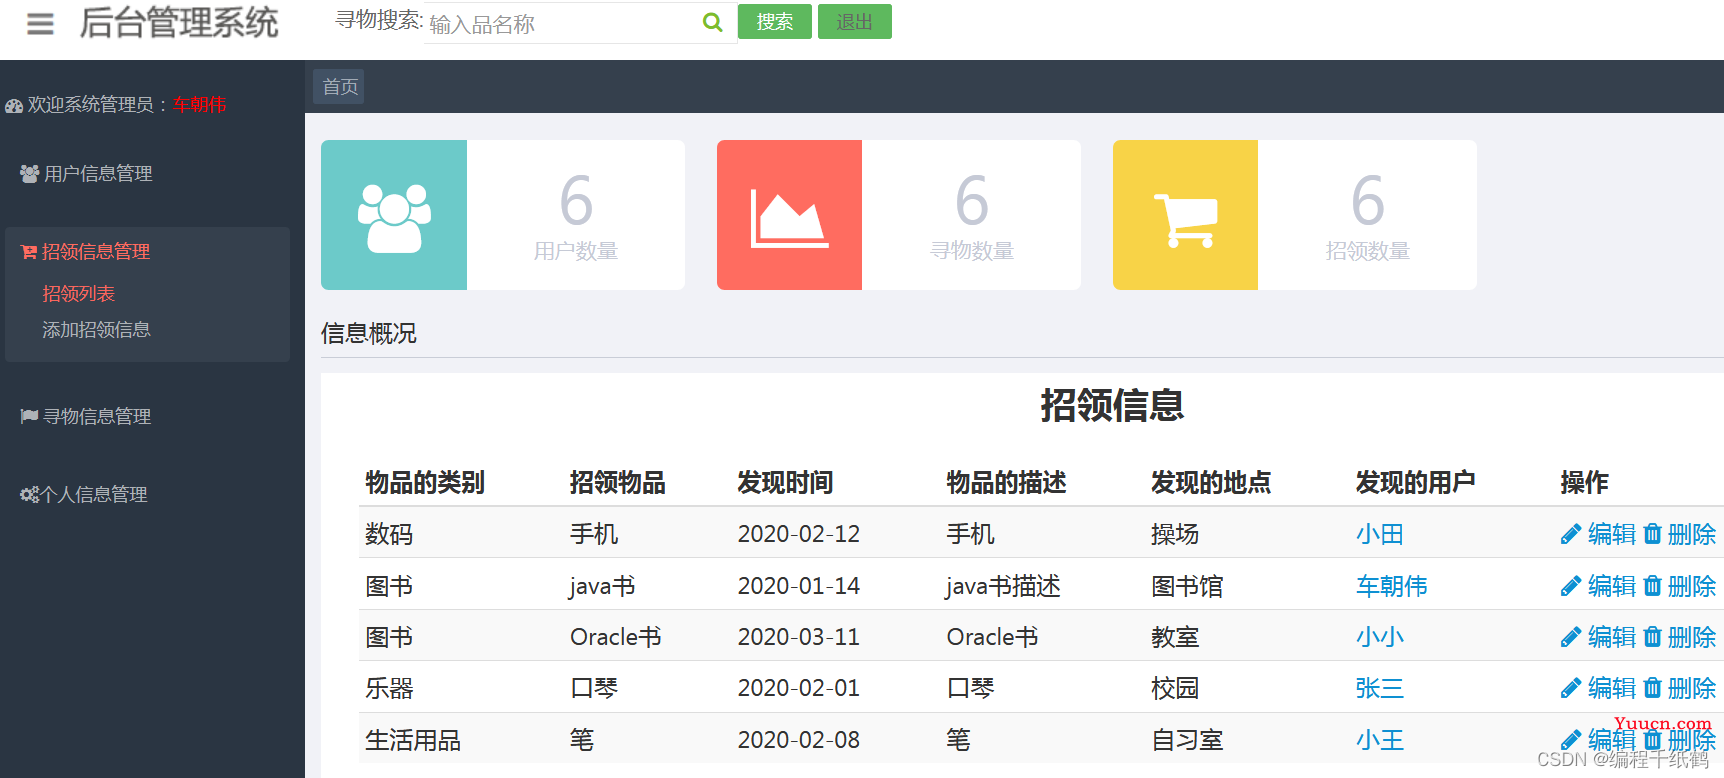Click 删除 for the 数码 手机 row

[1692, 535]
